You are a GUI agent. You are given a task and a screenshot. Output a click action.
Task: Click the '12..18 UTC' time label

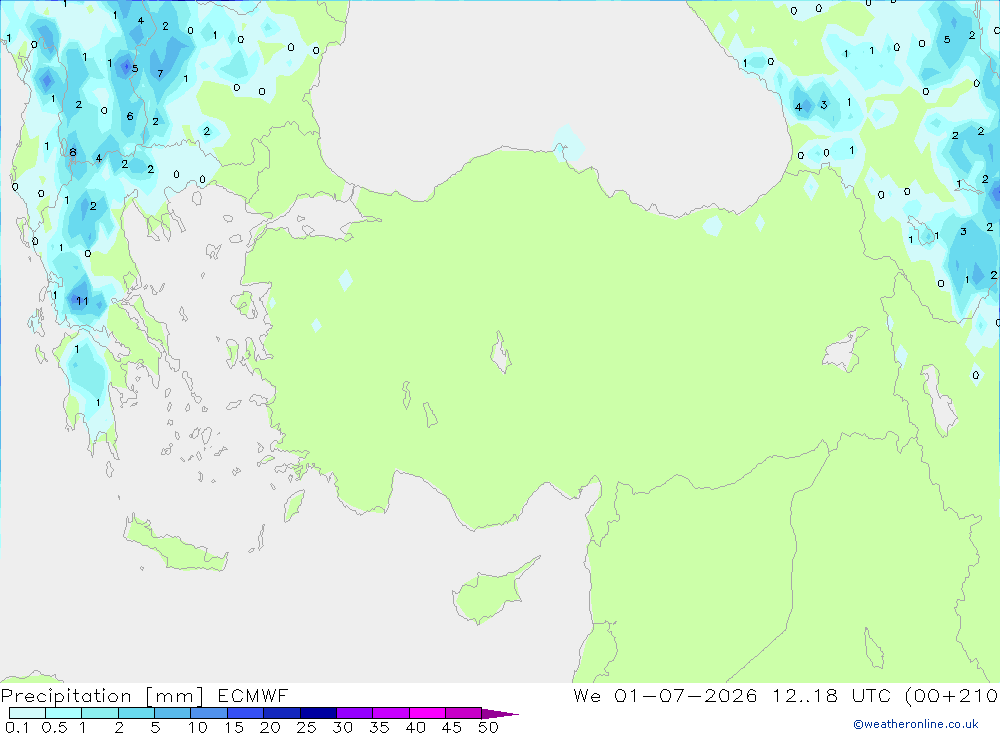tap(831, 695)
